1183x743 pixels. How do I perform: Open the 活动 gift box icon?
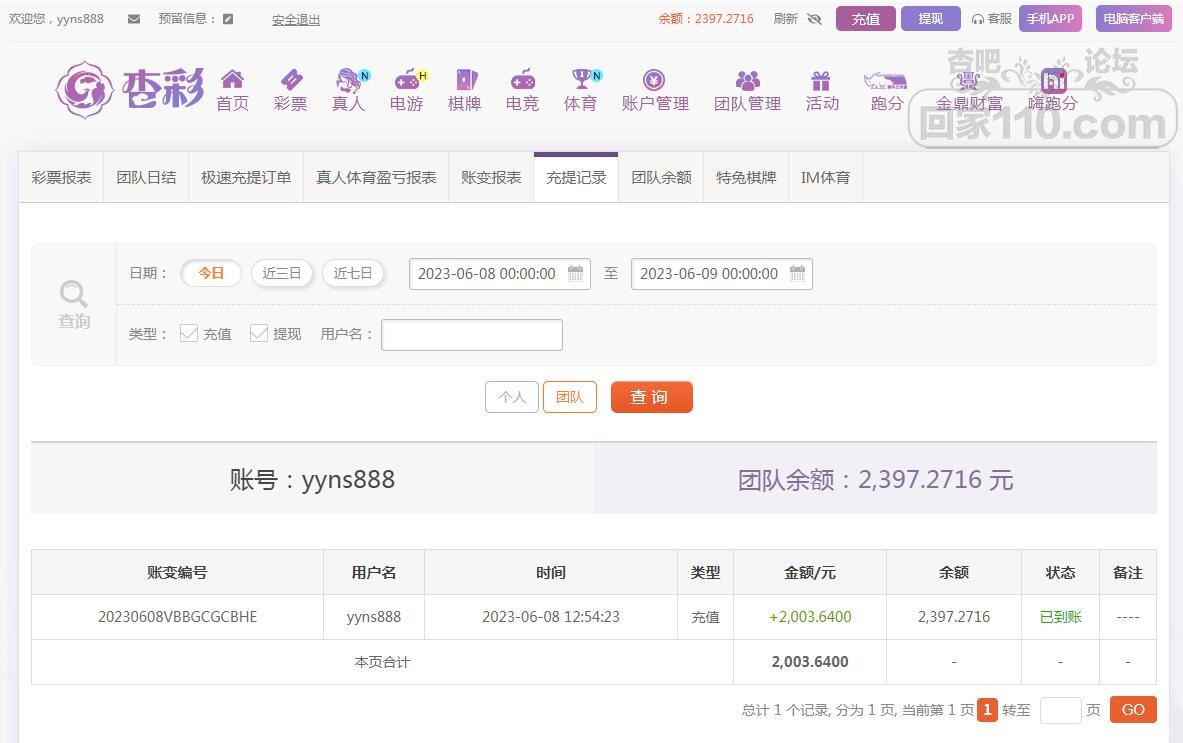(x=821, y=81)
